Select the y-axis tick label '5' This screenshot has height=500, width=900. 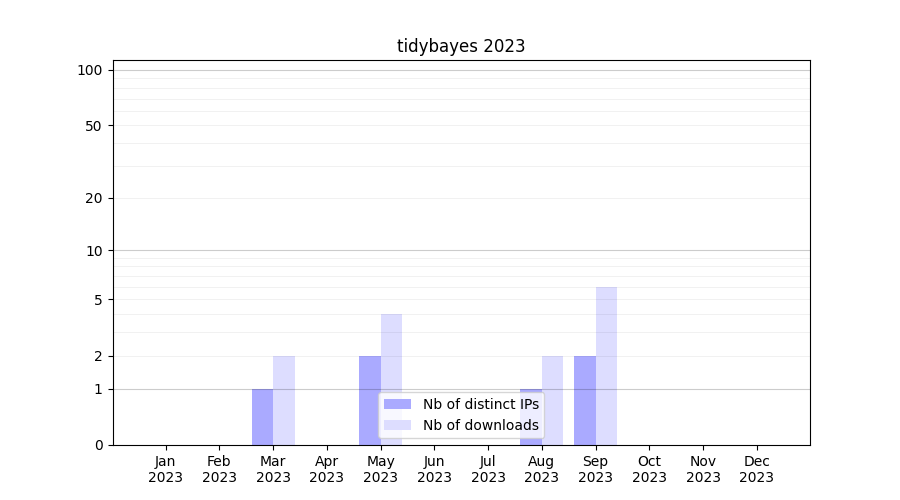coord(98,300)
